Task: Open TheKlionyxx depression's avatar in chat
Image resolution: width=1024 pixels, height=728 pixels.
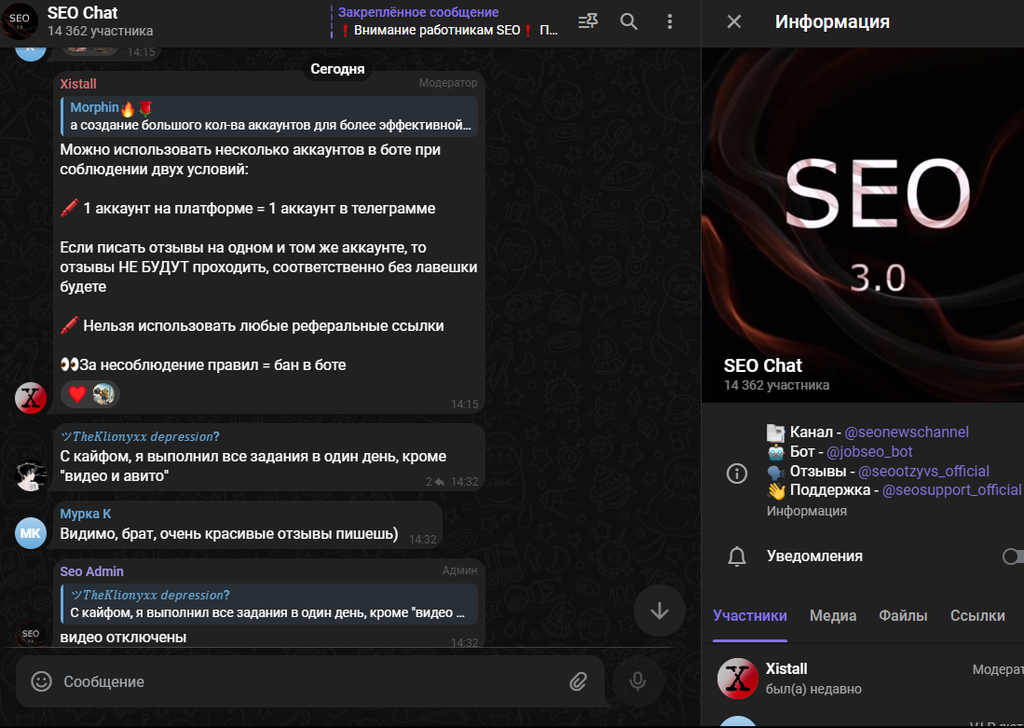Action: (31, 475)
